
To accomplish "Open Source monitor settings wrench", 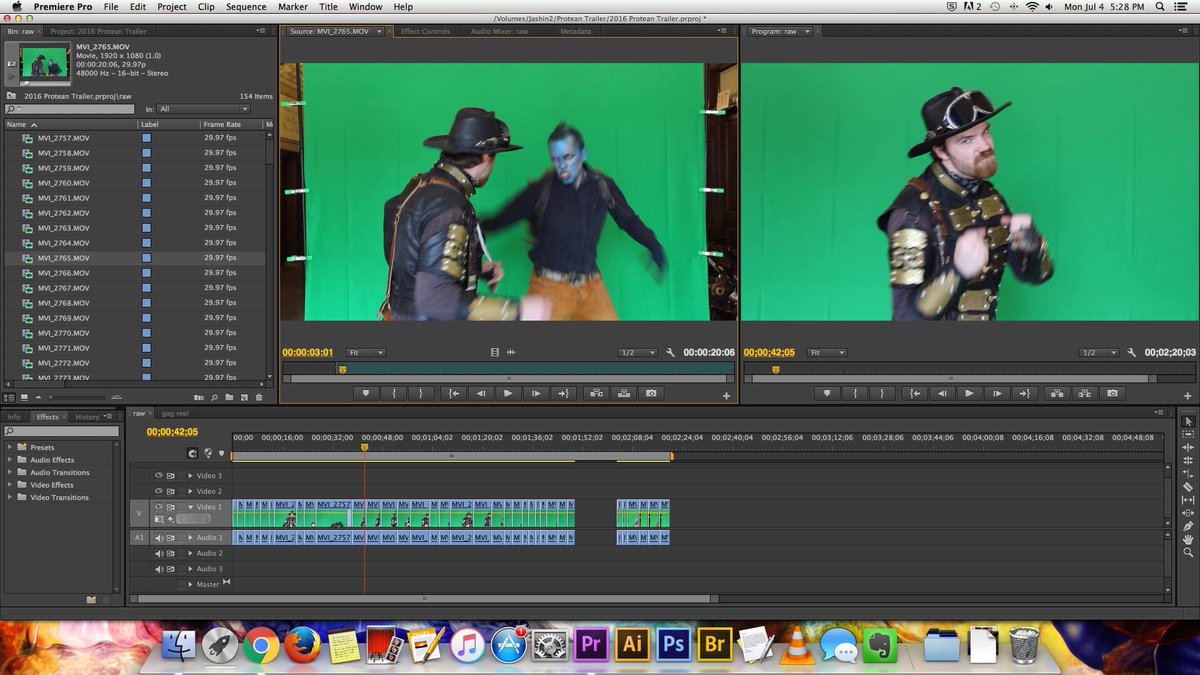I will click(670, 353).
